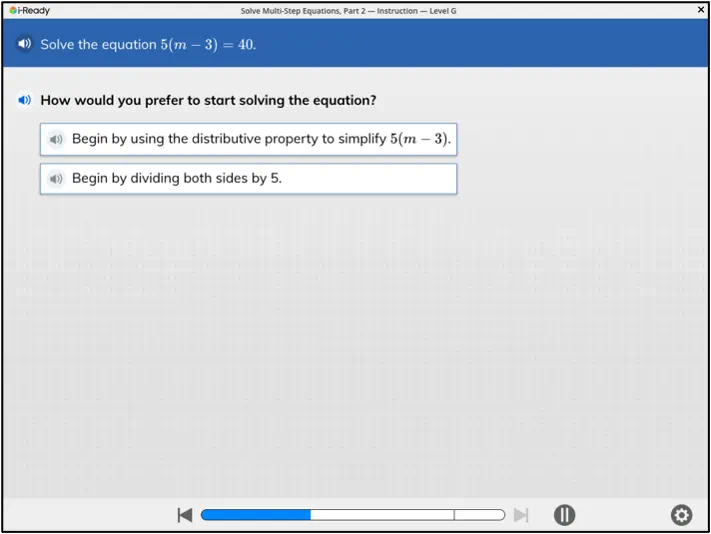The image size is (711, 534).
Task: Close the lesson with the X button
Action: 700,9
